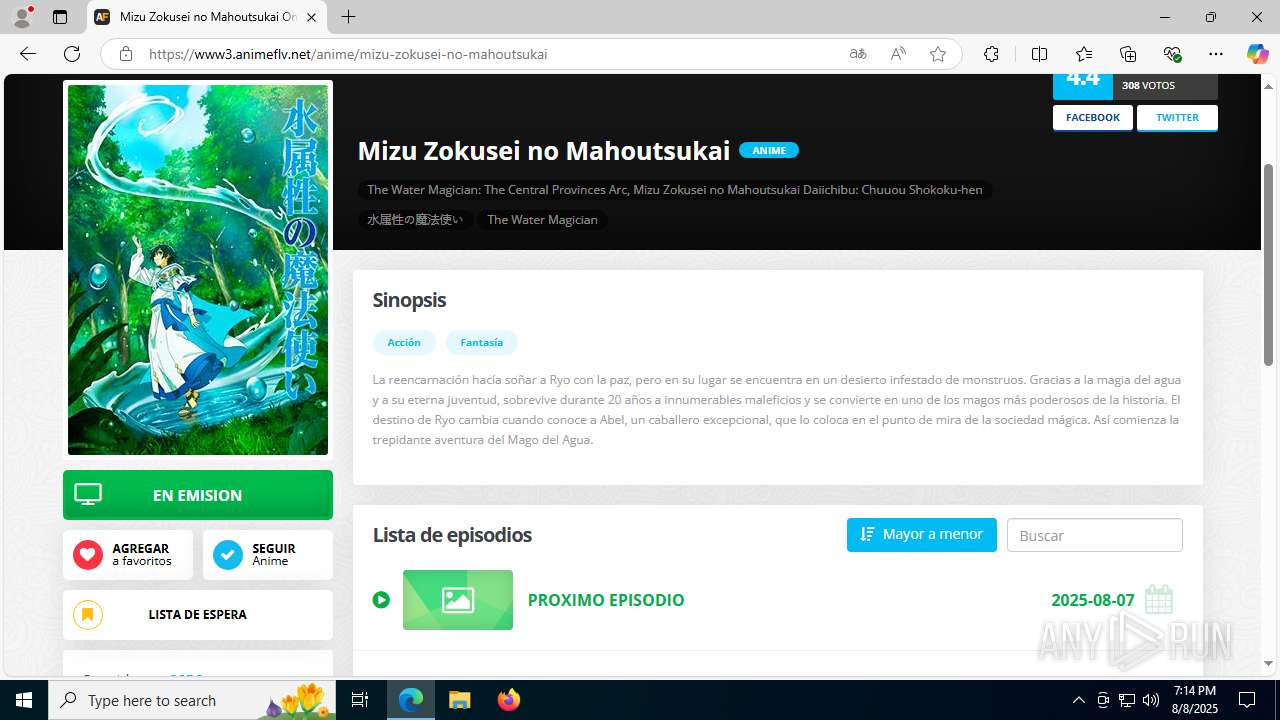
Task: View site information lock icon
Action: [125, 54]
